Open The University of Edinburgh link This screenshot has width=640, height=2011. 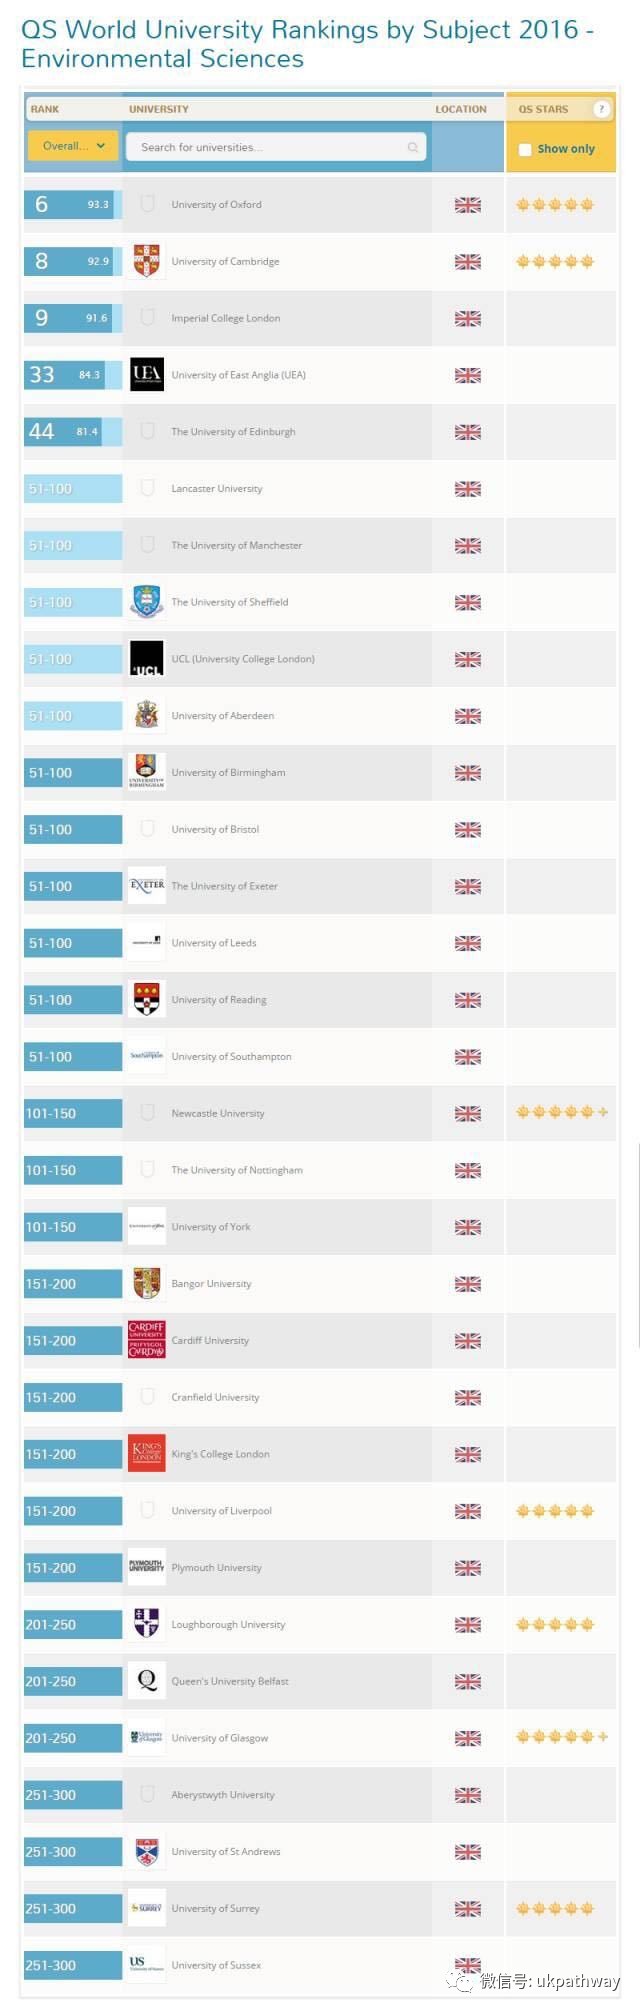(x=233, y=432)
